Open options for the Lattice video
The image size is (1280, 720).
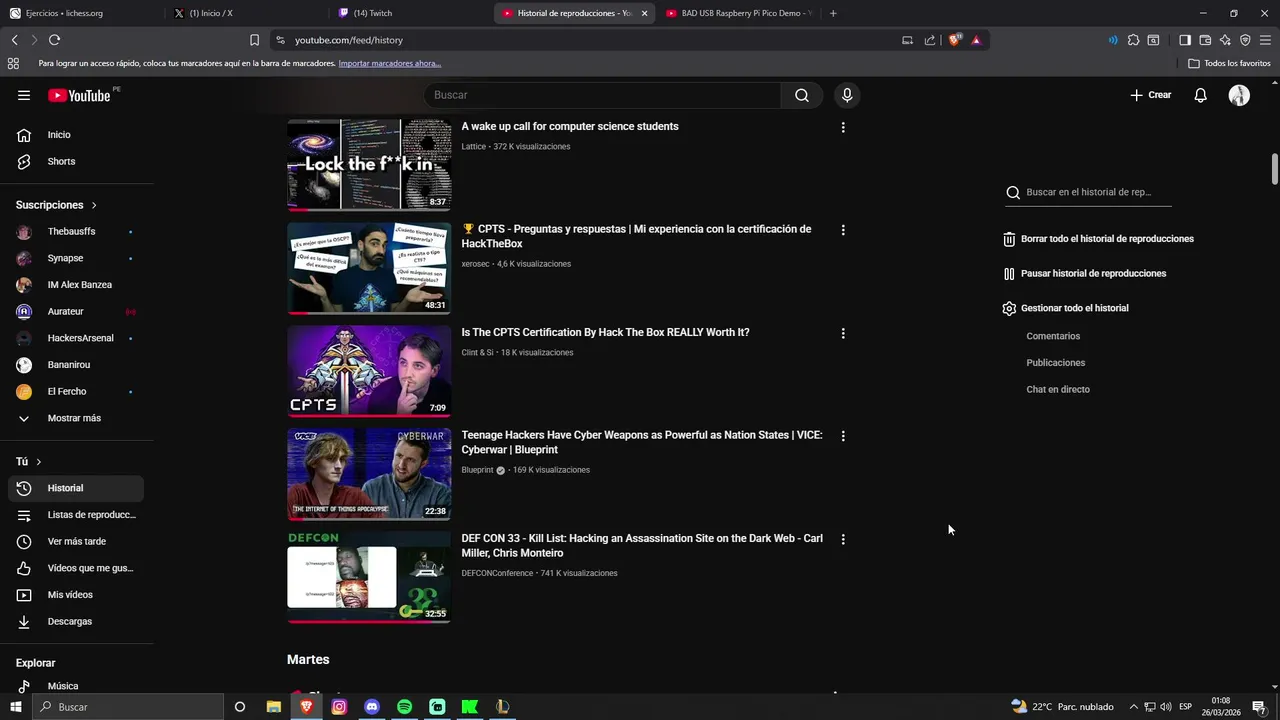[x=843, y=127]
